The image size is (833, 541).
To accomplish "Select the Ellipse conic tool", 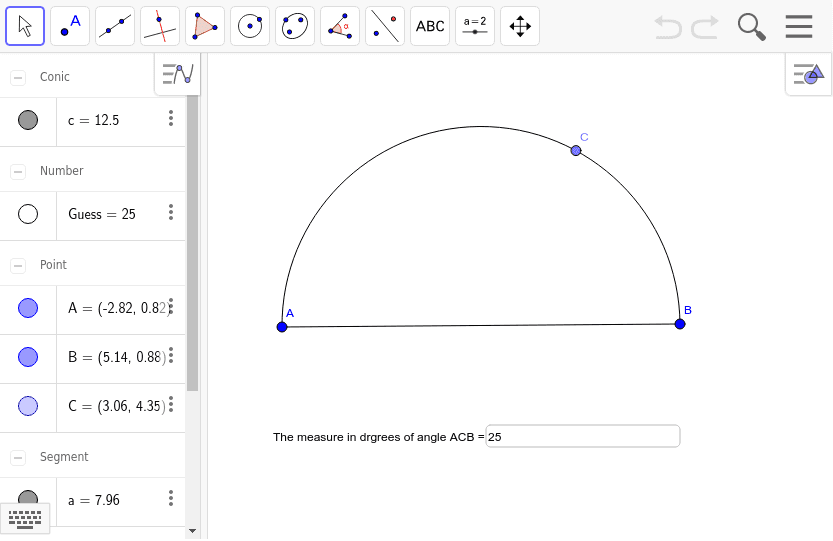I will coord(295,26).
